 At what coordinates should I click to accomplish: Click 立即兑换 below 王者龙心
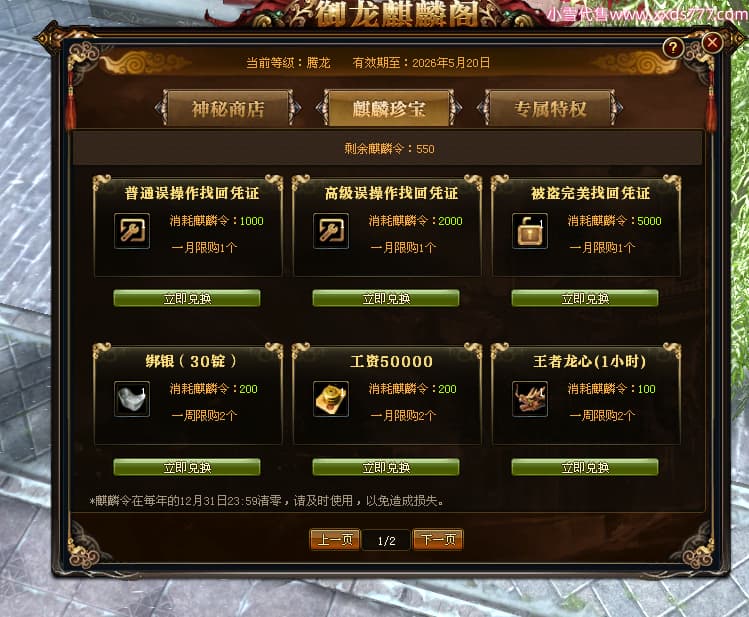[x=585, y=467]
